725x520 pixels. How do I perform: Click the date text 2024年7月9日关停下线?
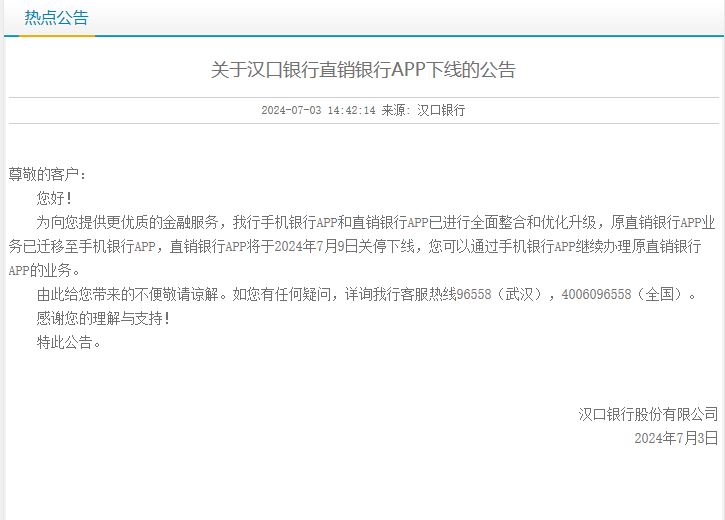click(x=344, y=246)
